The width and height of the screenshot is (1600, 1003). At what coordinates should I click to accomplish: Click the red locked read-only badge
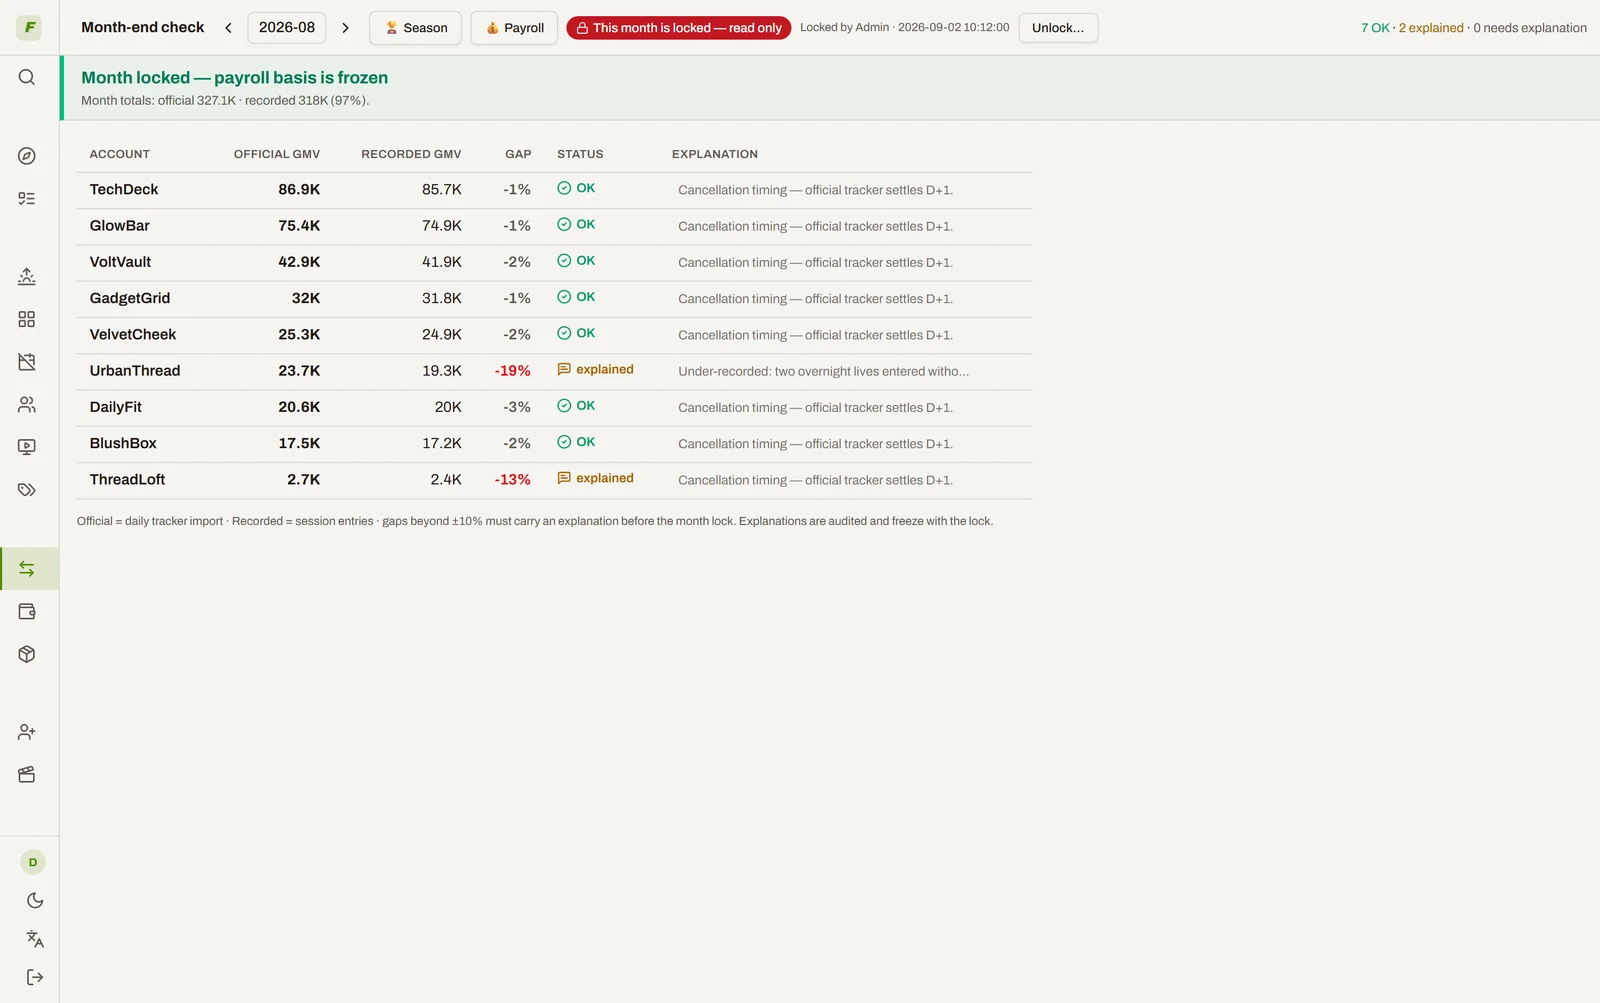coord(679,28)
